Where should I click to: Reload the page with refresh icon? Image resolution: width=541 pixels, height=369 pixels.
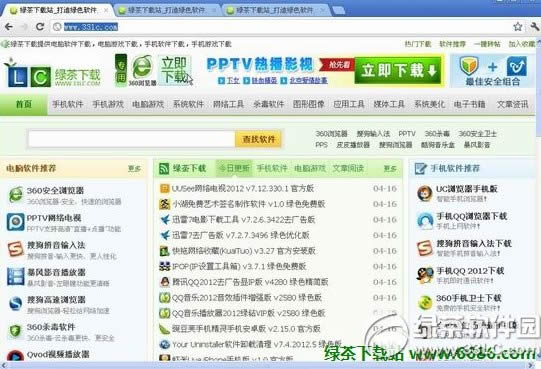(40, 27)
